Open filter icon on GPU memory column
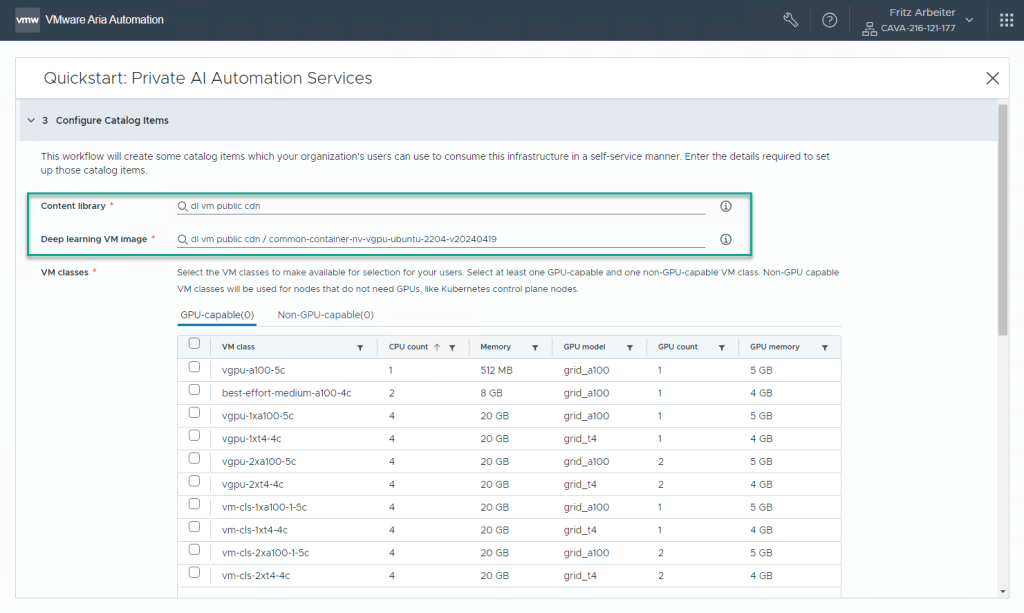Screen dimensions: 1024x613 (x=824, y=347)
